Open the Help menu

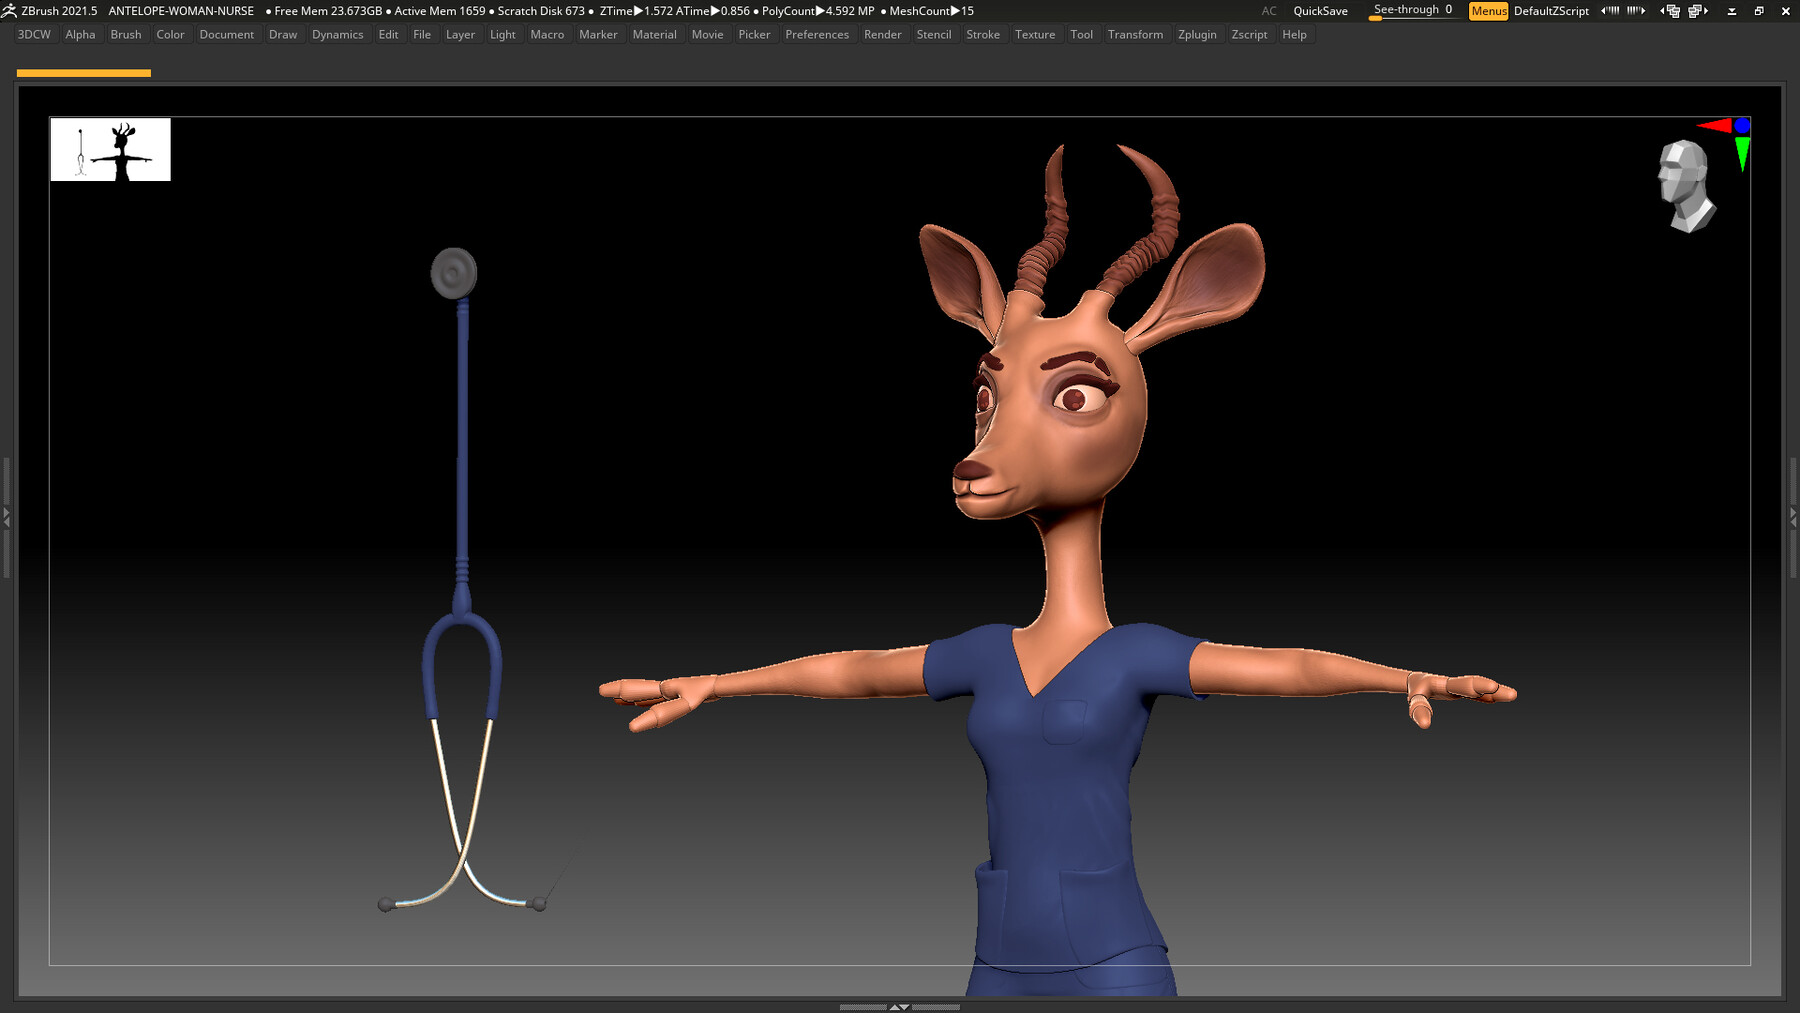pyautogui.click(x=1294, y=34)
